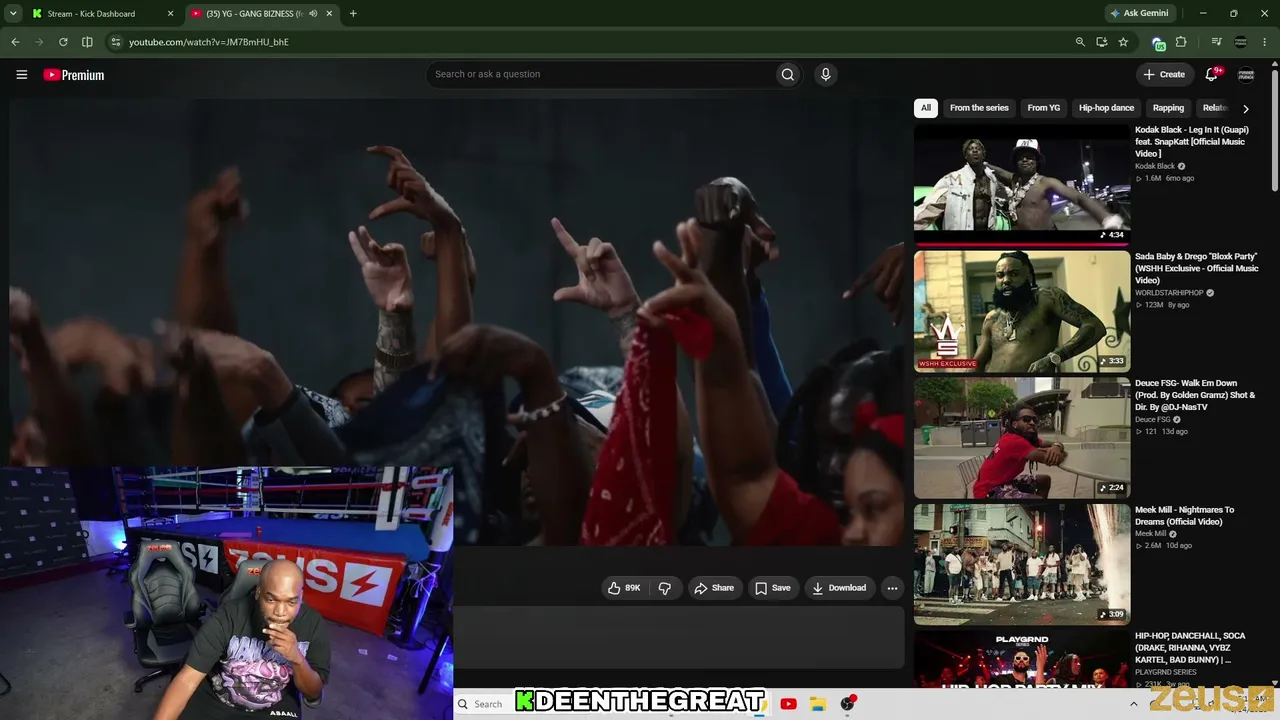This screenshot has width=1280, height=720.
Task: Open the browser Extensions puzzle icon
Action: (1181, 42)
